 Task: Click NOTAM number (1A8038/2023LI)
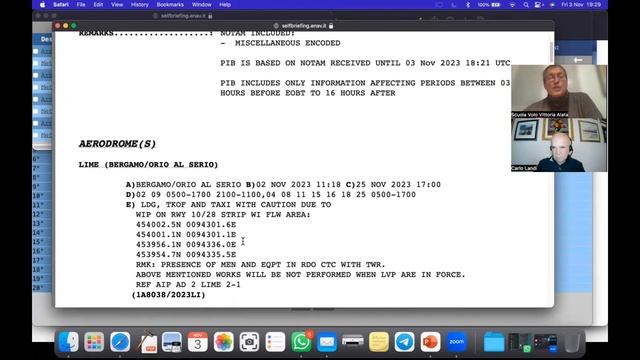click(x=168, y=295)
